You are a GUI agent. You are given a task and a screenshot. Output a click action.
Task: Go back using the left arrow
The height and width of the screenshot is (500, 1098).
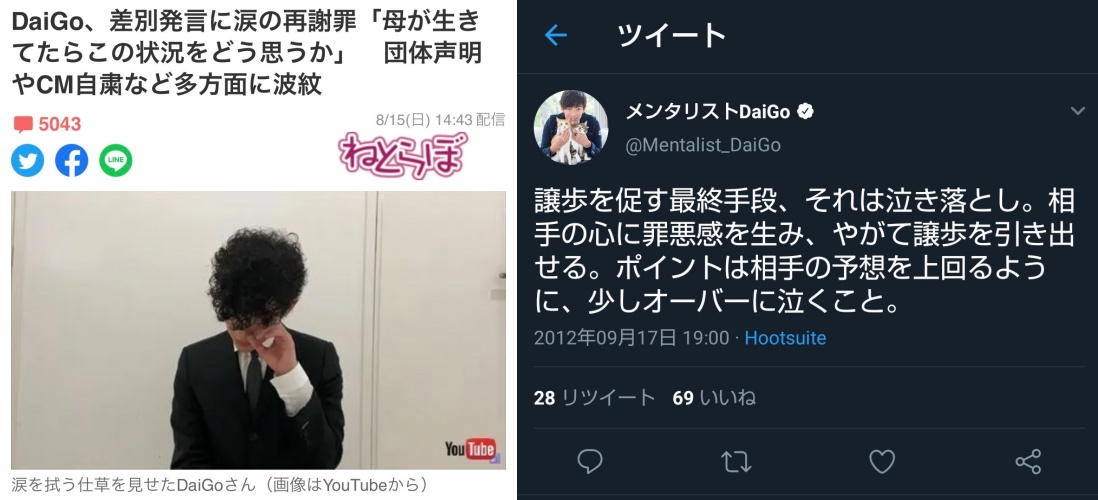(555, 35)
